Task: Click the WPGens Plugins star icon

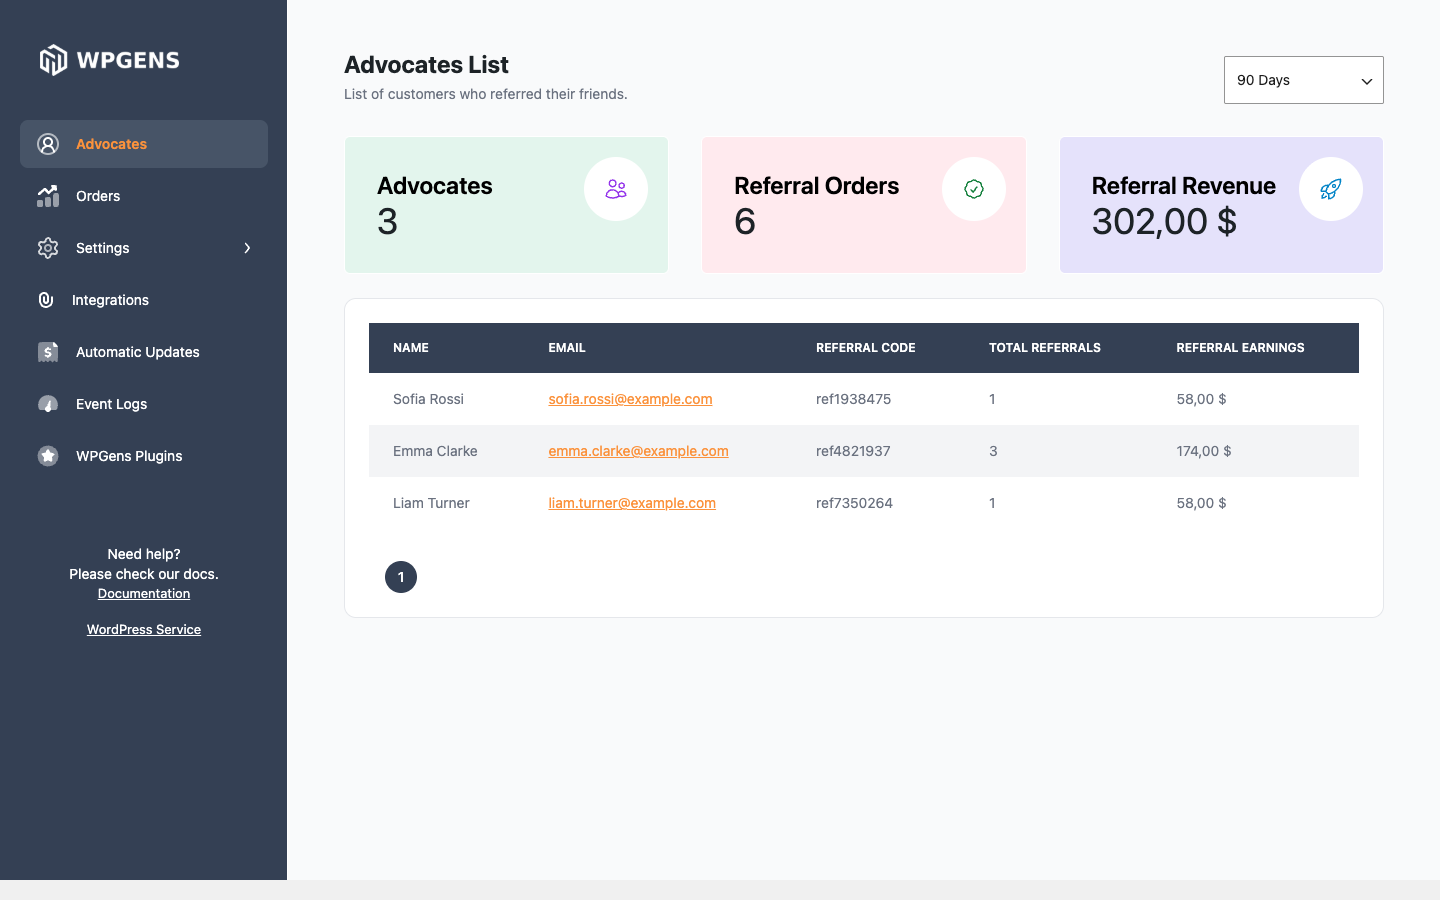Action: pos(48,456)
